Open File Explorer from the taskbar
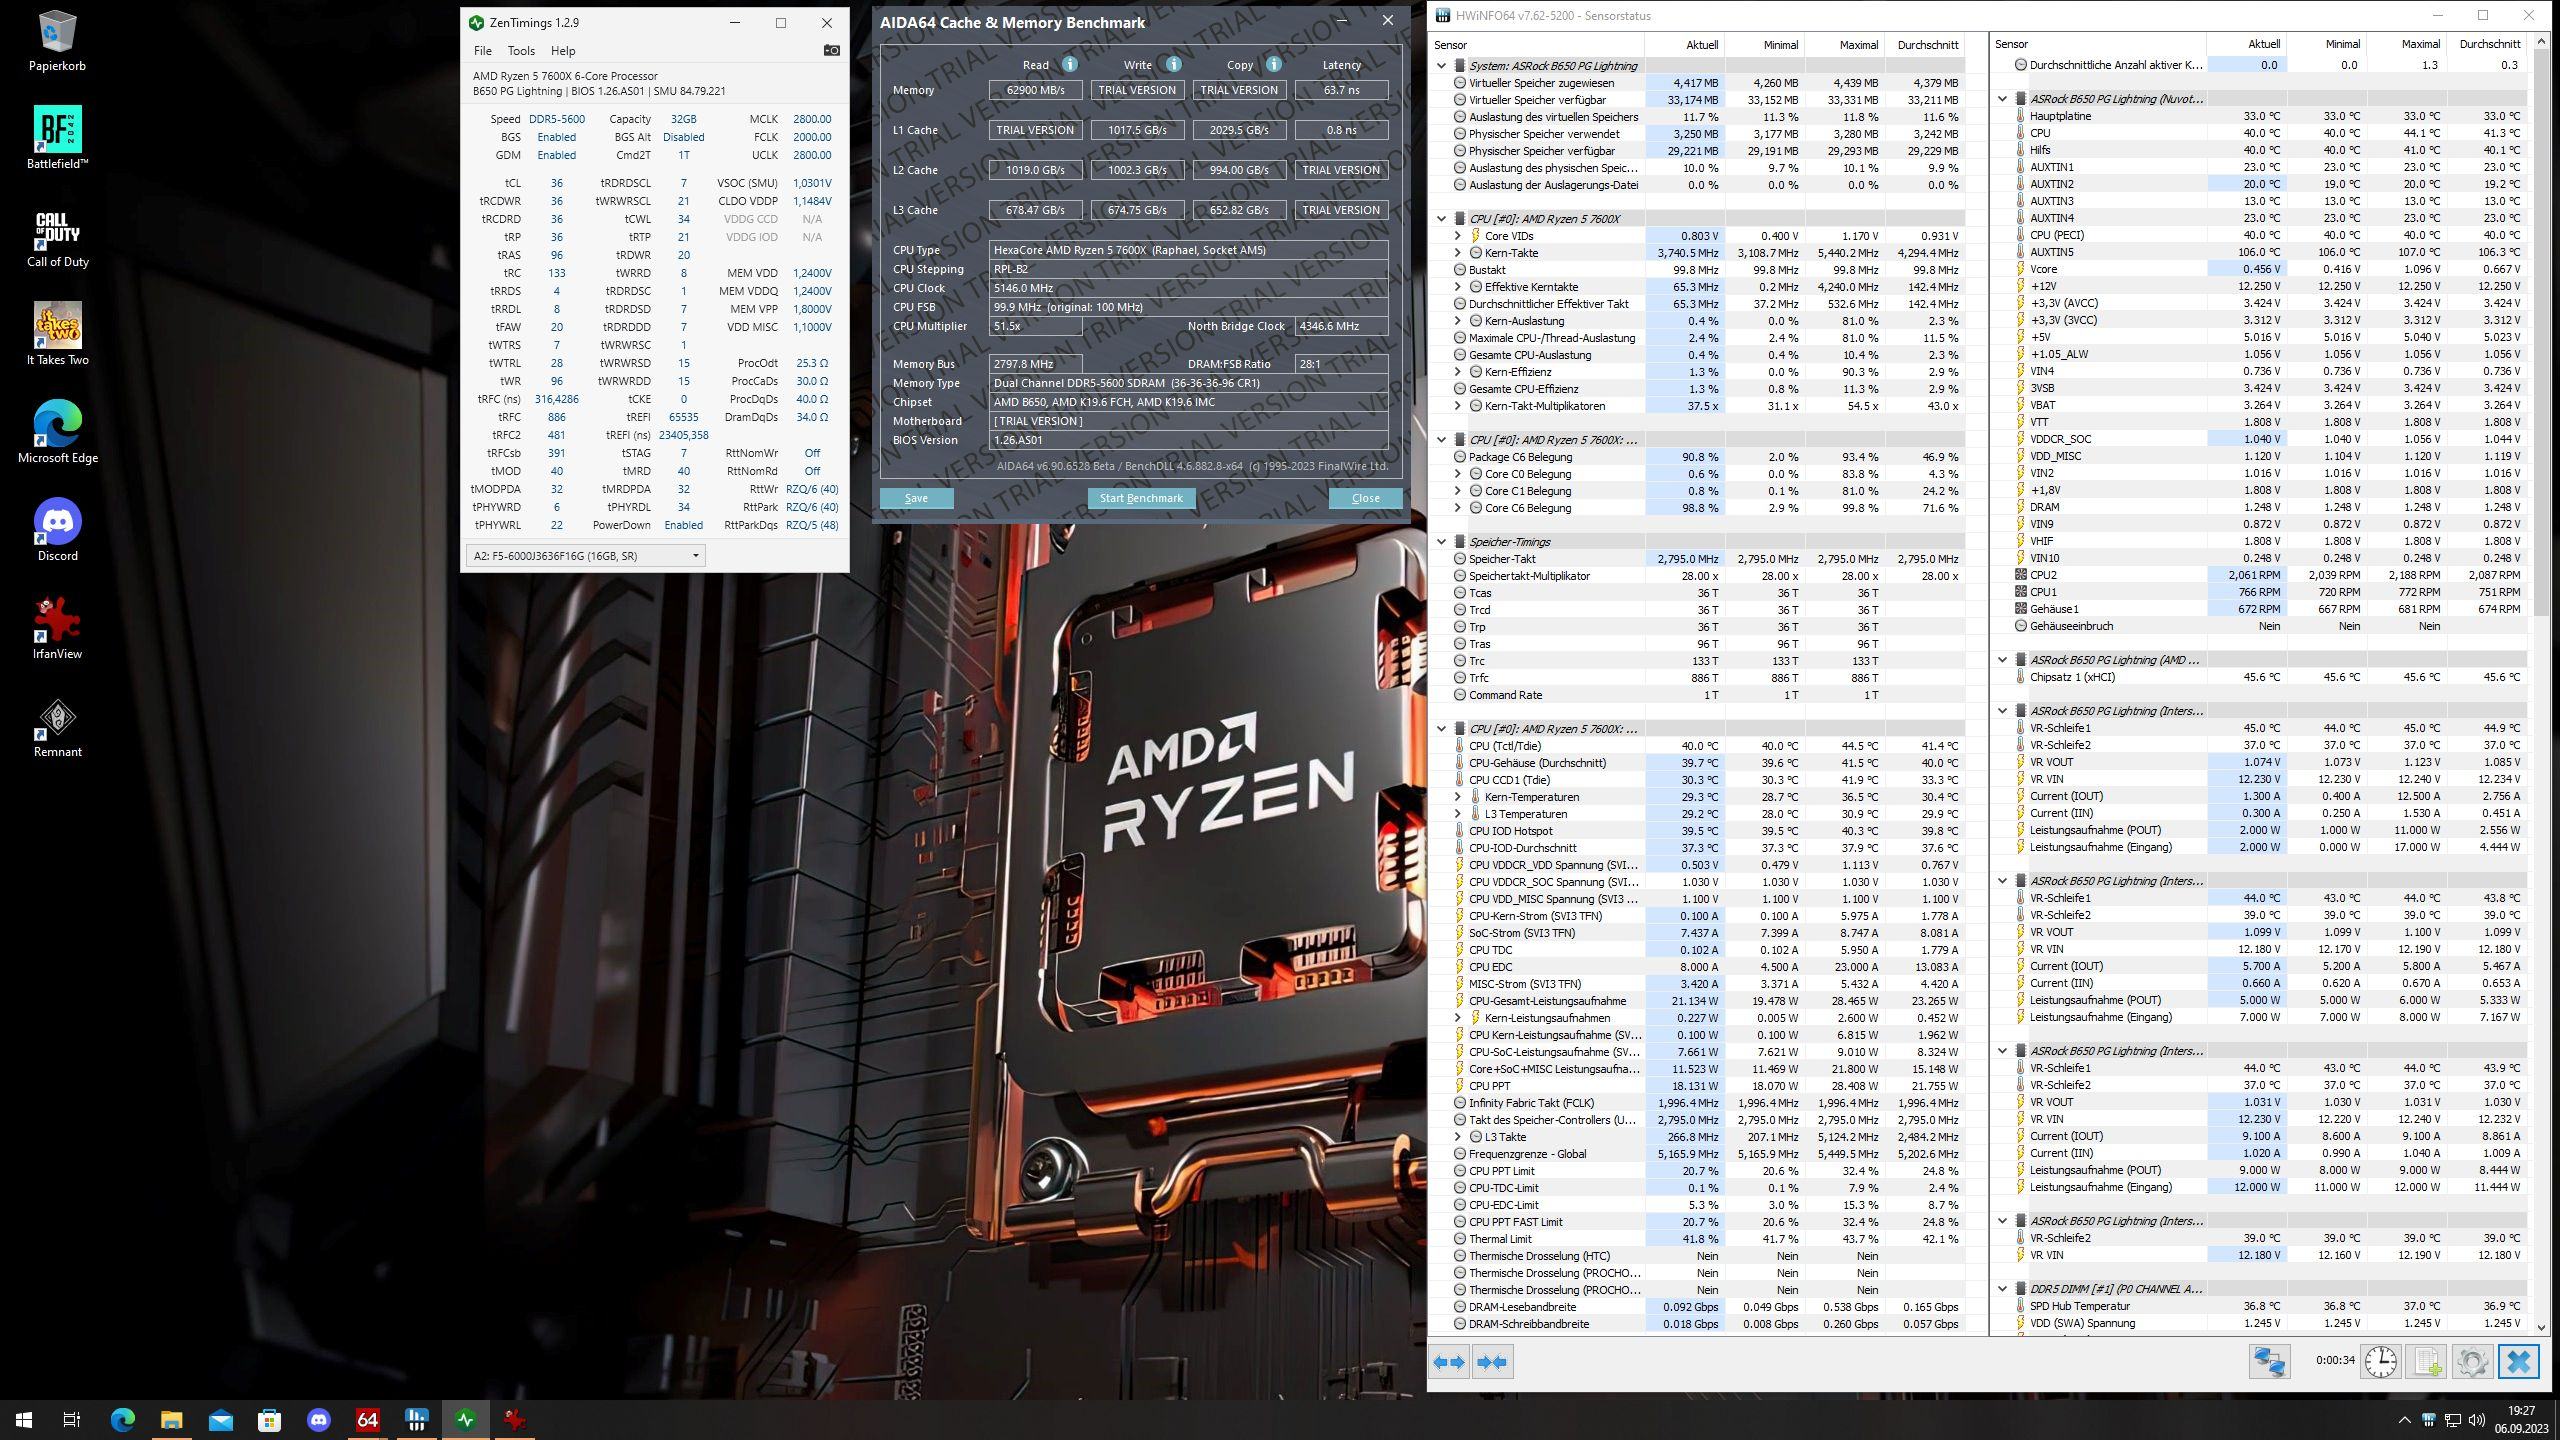The width and height of the screenshot is (2560, 1440). pyautogui.click(x=171, y=1419)
